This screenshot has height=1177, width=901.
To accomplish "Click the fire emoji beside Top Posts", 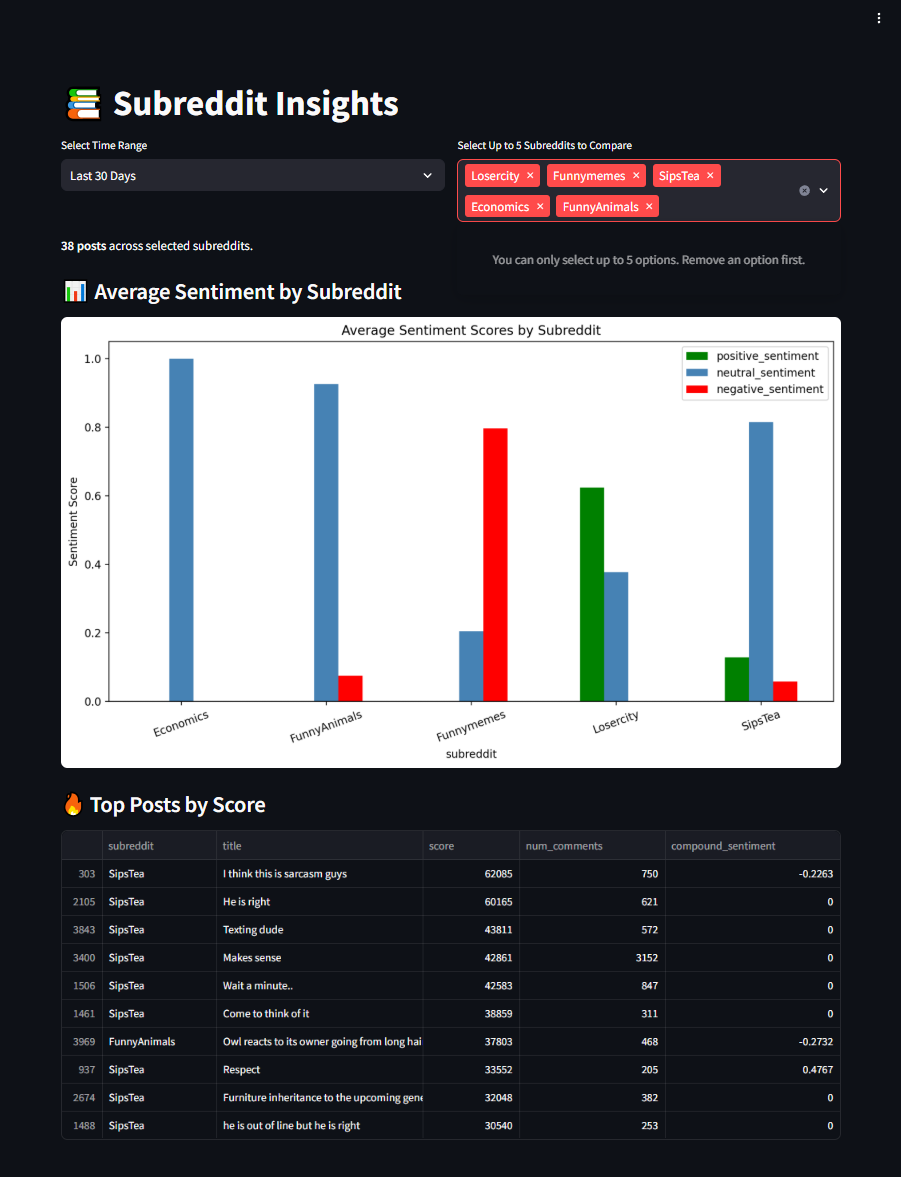I will [x=73, y=805].
